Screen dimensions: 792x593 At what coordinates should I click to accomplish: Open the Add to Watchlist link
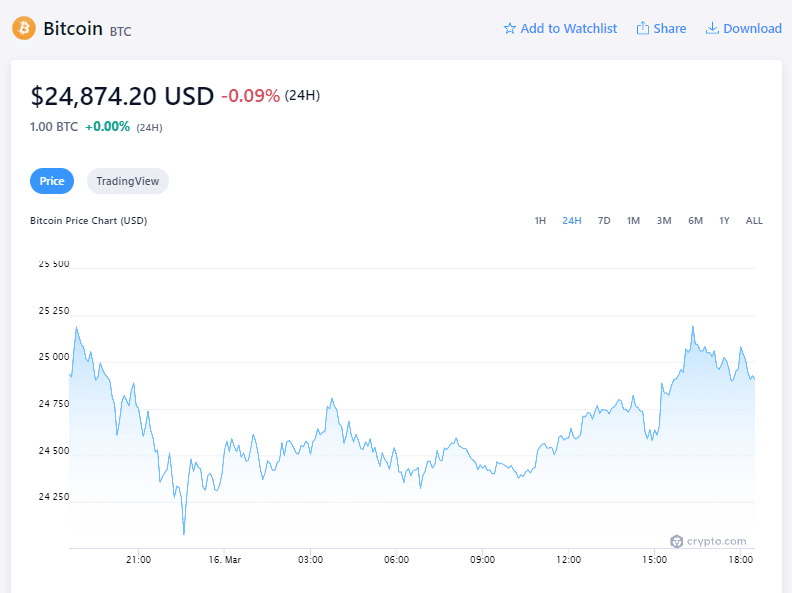point(568,28)
